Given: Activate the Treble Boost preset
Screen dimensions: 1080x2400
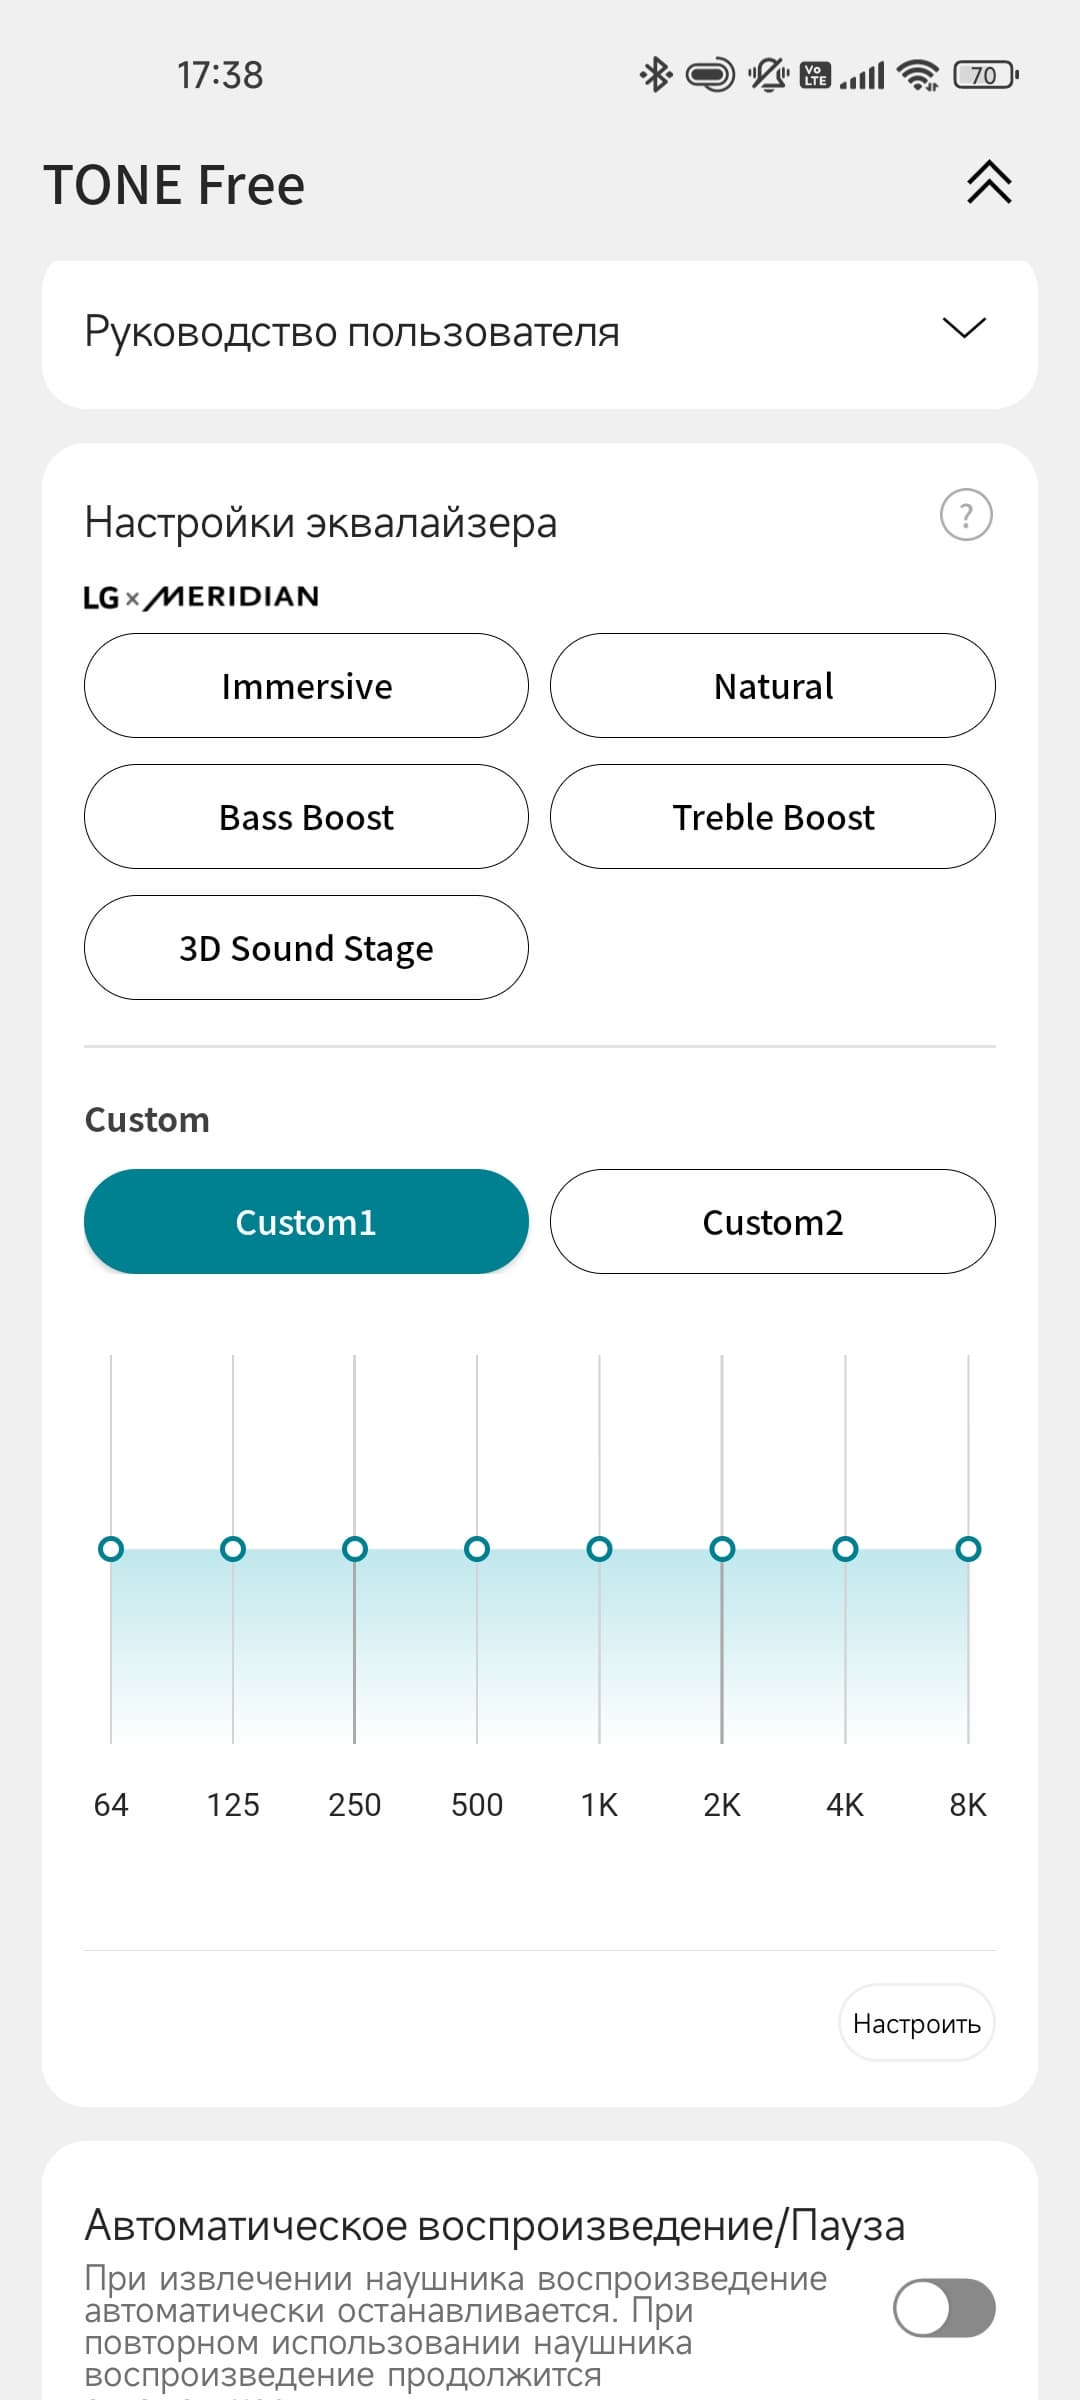Looking at the screenshot, I should [772, 817].
